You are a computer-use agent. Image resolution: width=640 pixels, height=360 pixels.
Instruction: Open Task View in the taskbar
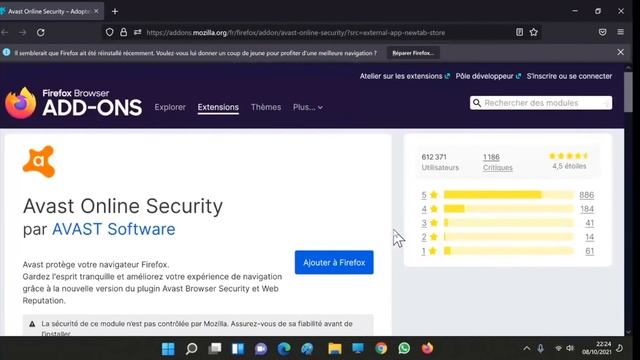pos(215,349)
